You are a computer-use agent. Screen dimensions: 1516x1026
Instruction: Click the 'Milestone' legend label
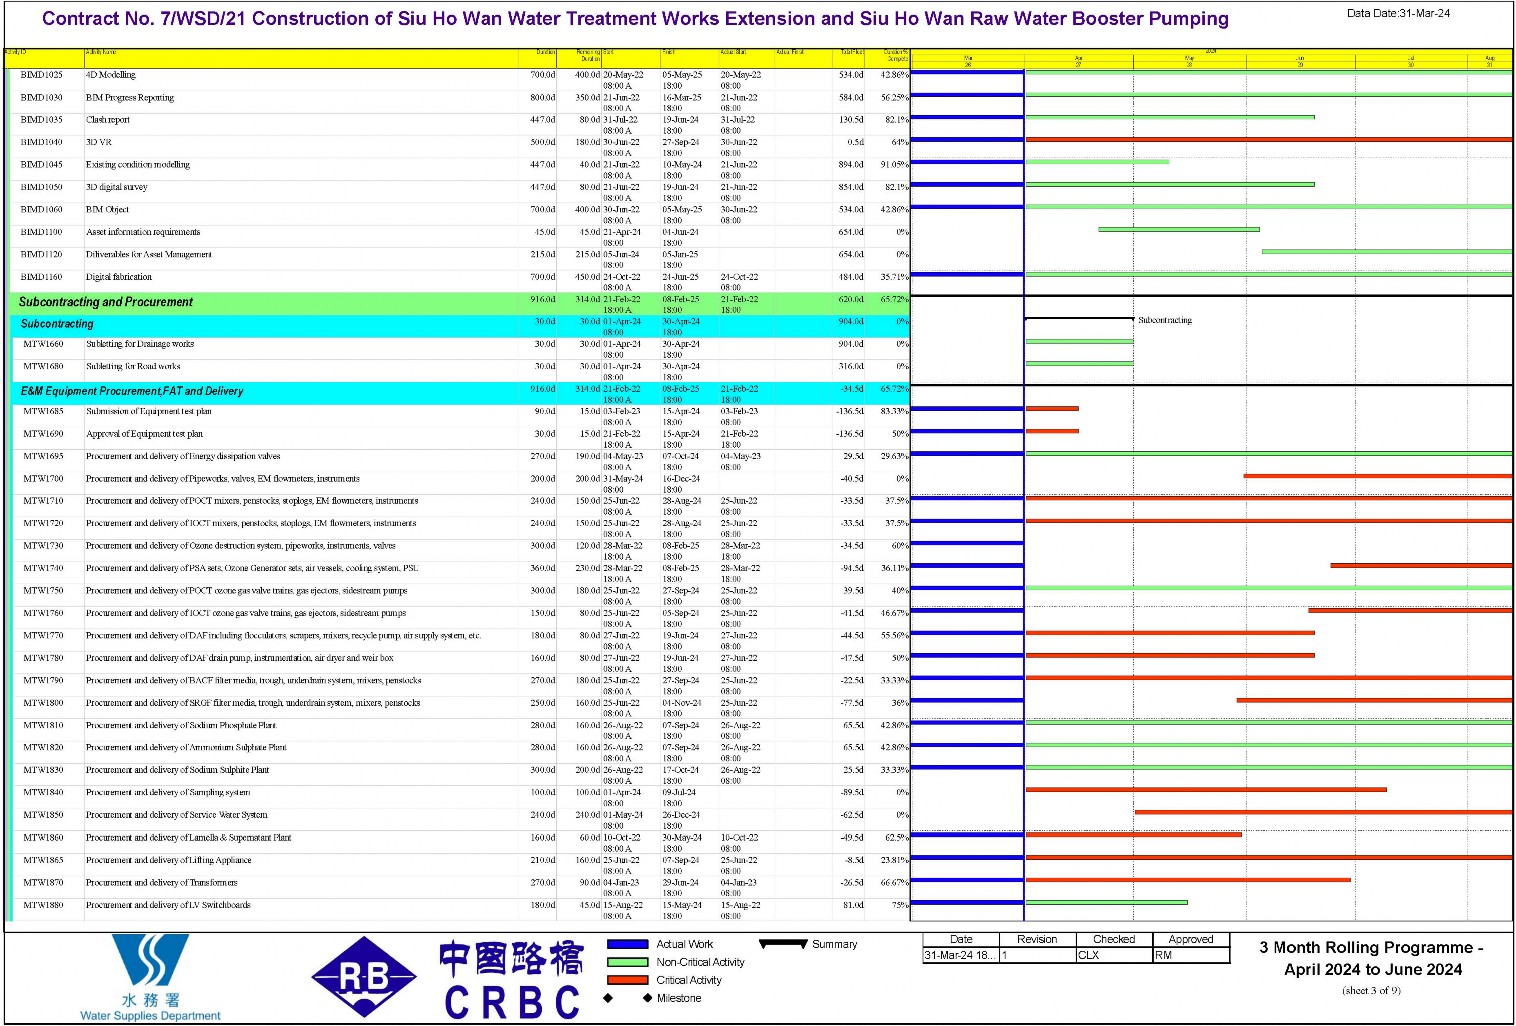[679, 998]
